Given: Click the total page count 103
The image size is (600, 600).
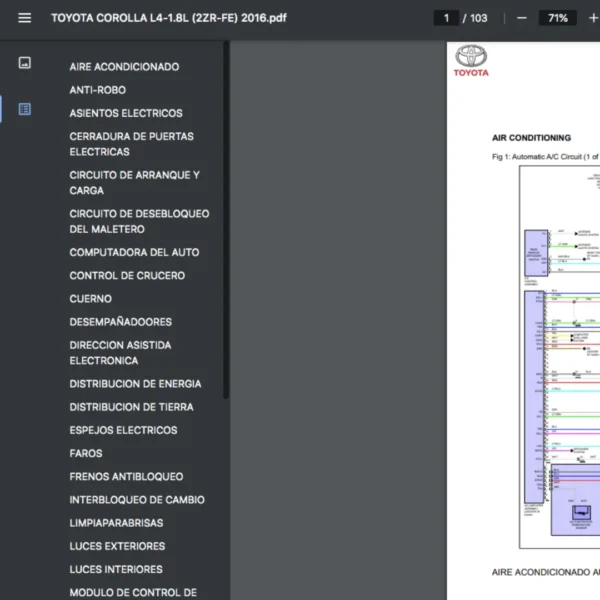Looking at the screenshot, I should tap(479, 18).
